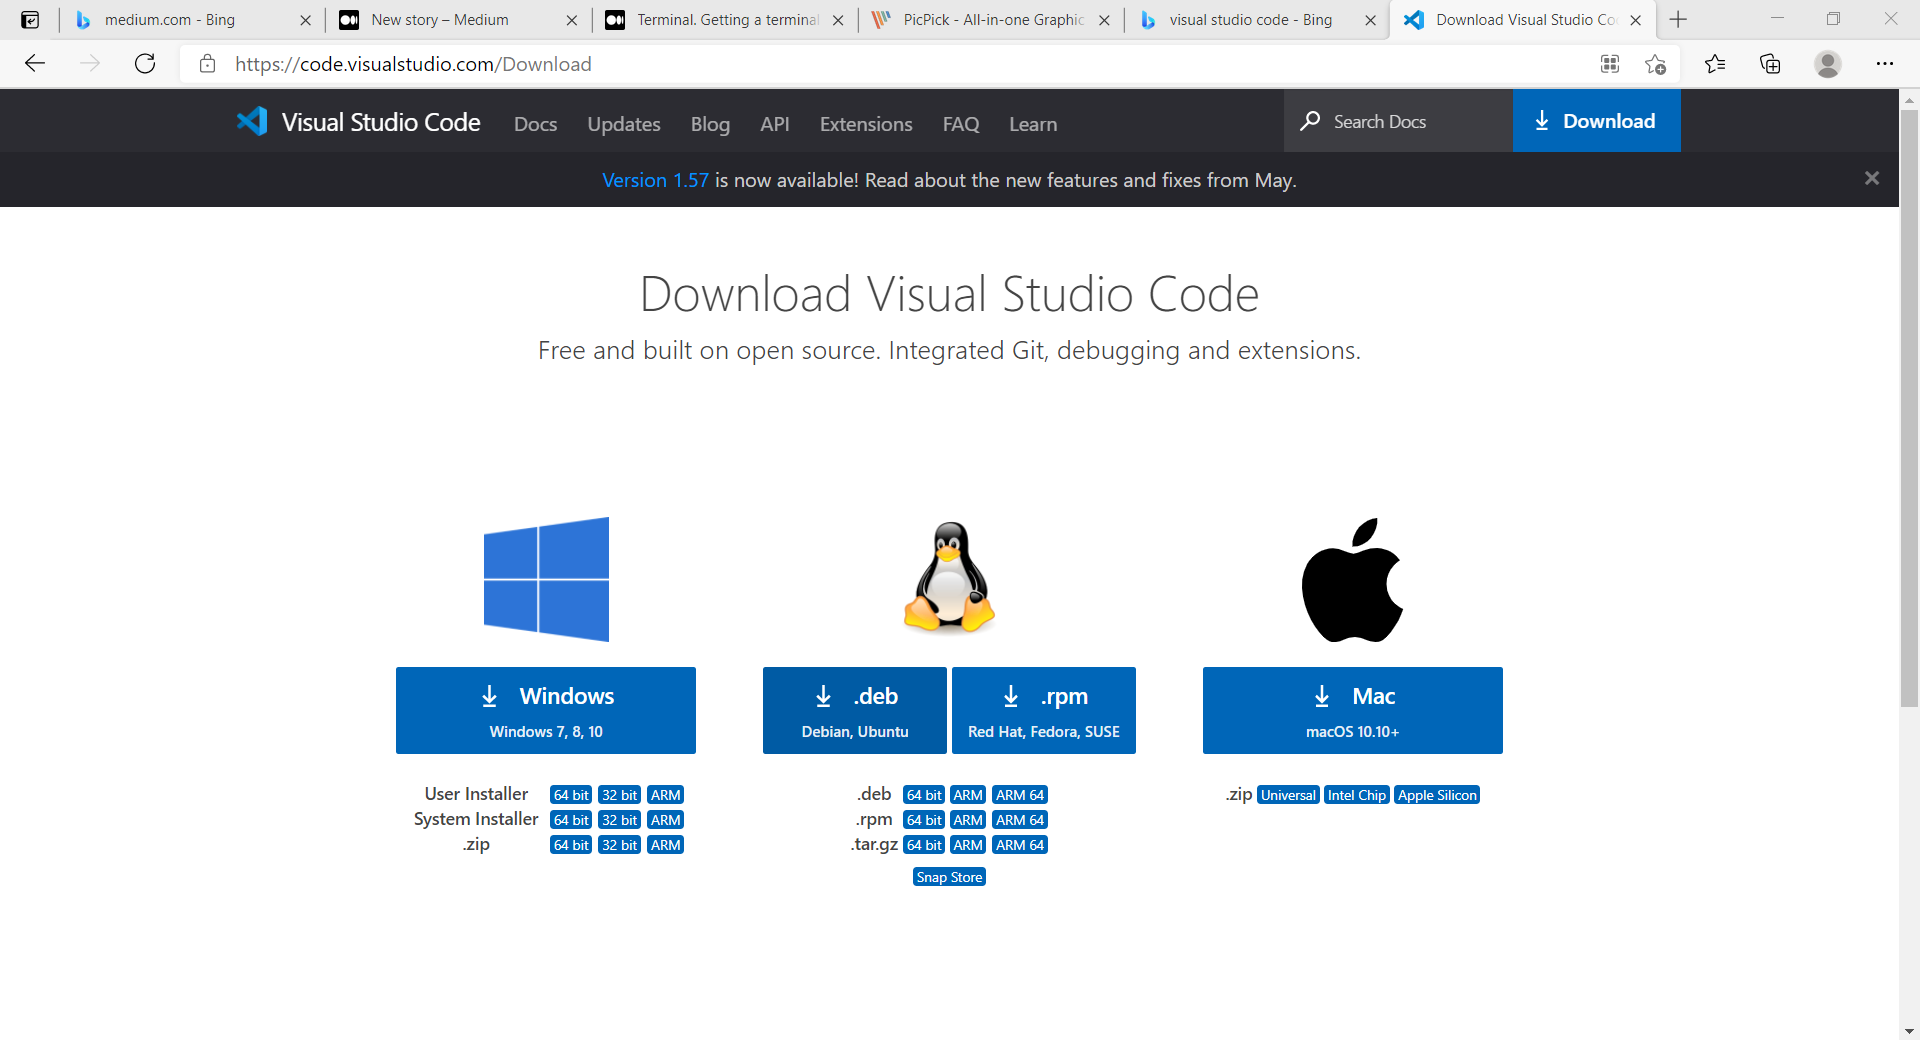The height and width of the screenshot is (1040, 1920).
Task: Select Intel Chip Mac .zip download
Action: pyautogui.click(x=1357, y=795)
